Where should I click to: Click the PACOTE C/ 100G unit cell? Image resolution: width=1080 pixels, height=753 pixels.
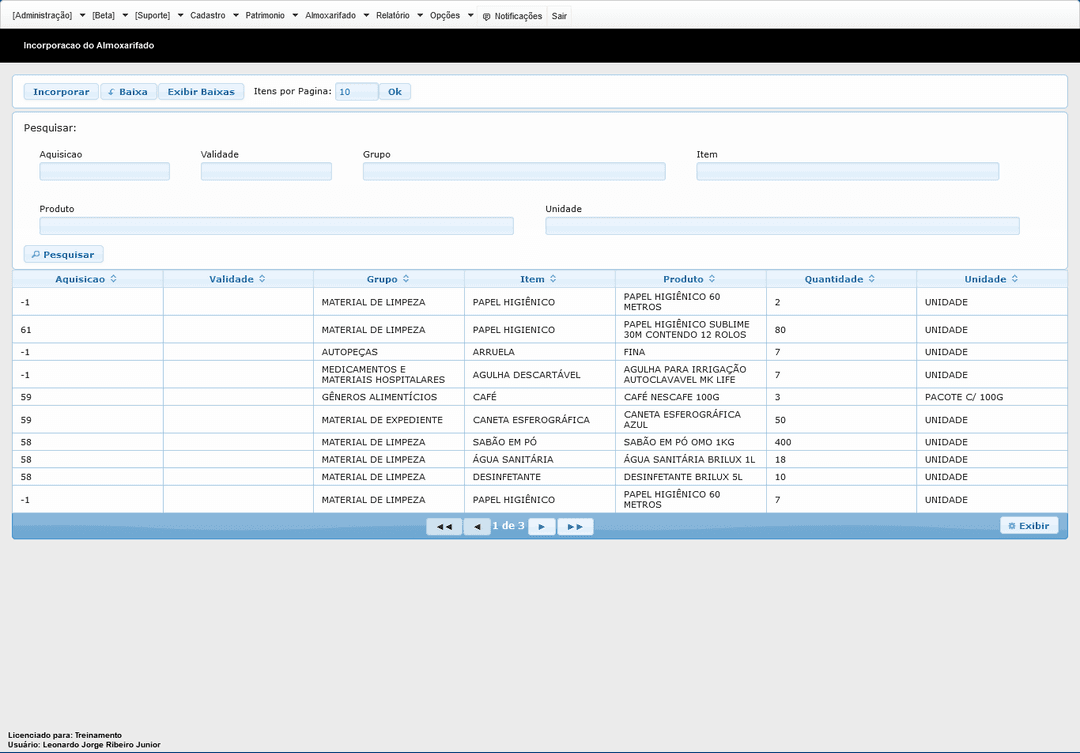[x=992, y=397]
